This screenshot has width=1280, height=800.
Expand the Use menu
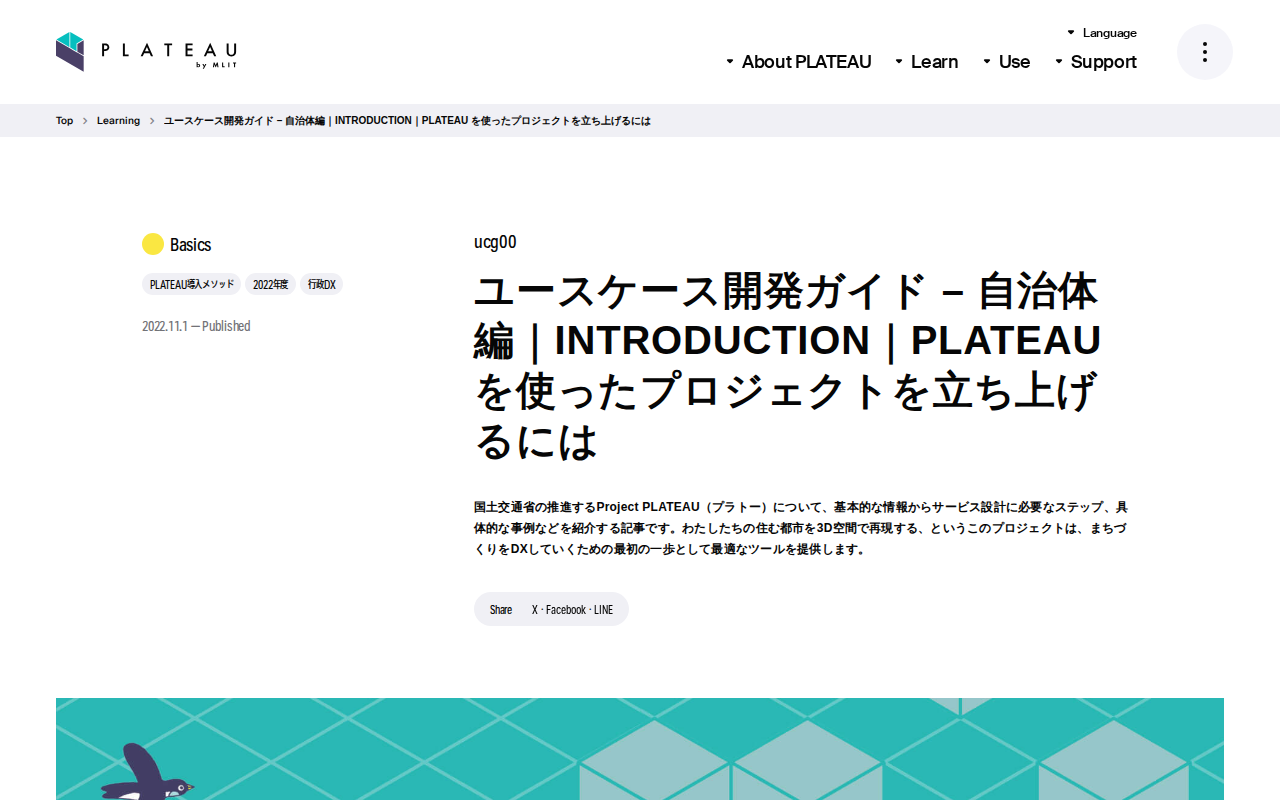coord(1007,62)
